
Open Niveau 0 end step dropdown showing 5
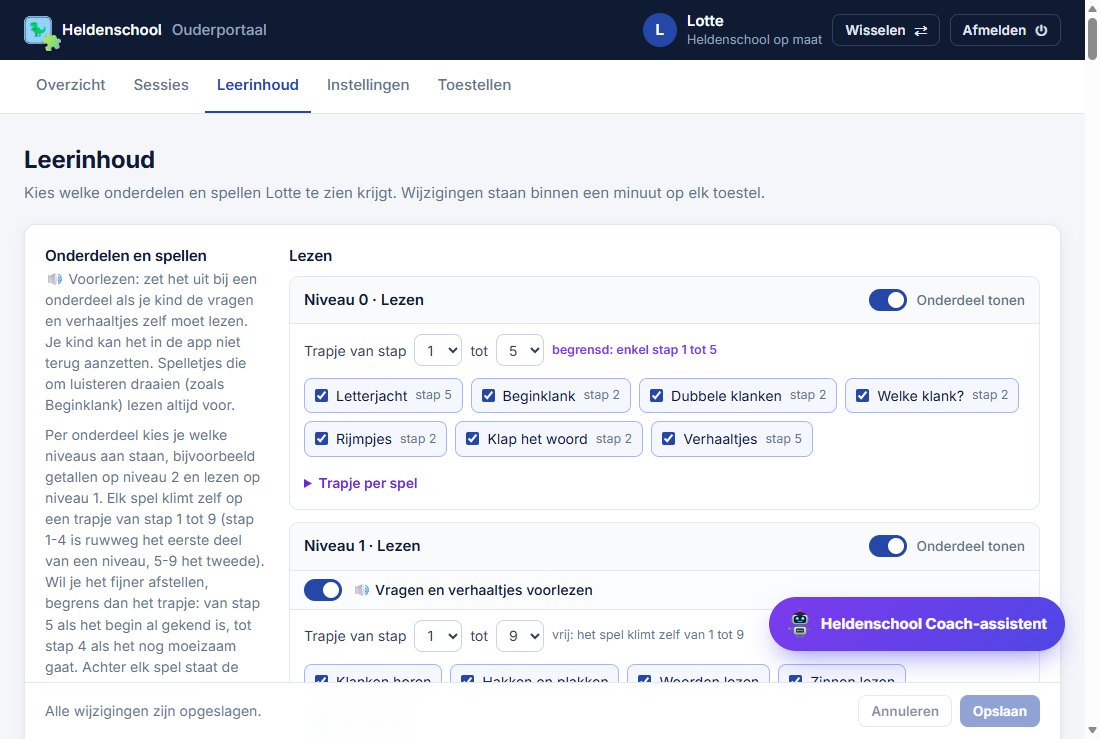pos(520,350)
